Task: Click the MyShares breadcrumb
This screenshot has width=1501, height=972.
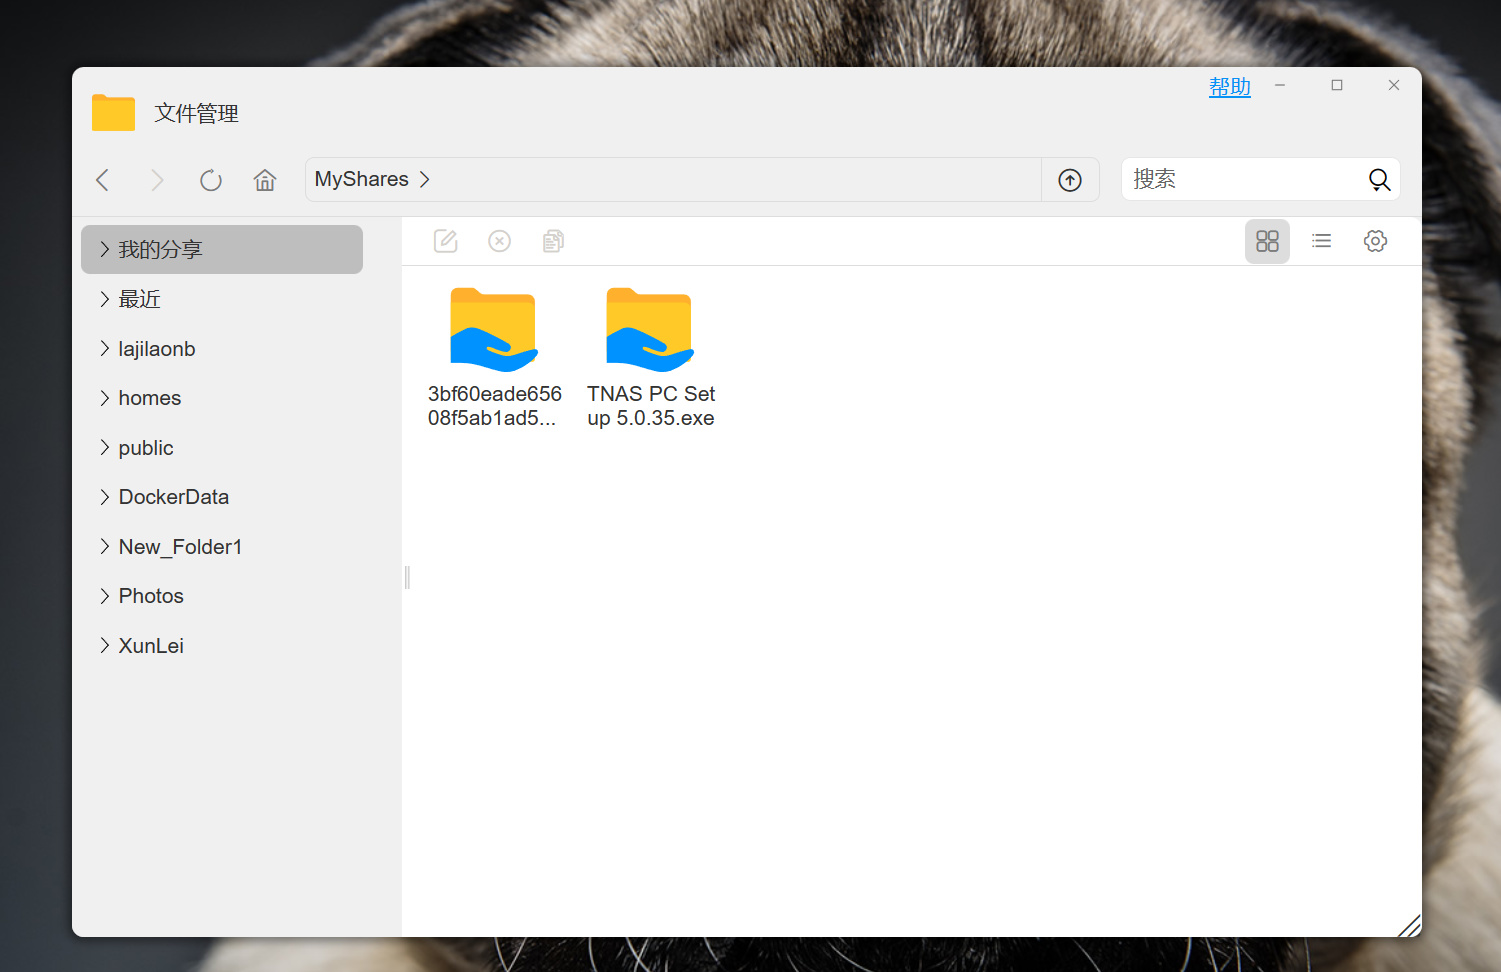Action: (x=361, y=179)
